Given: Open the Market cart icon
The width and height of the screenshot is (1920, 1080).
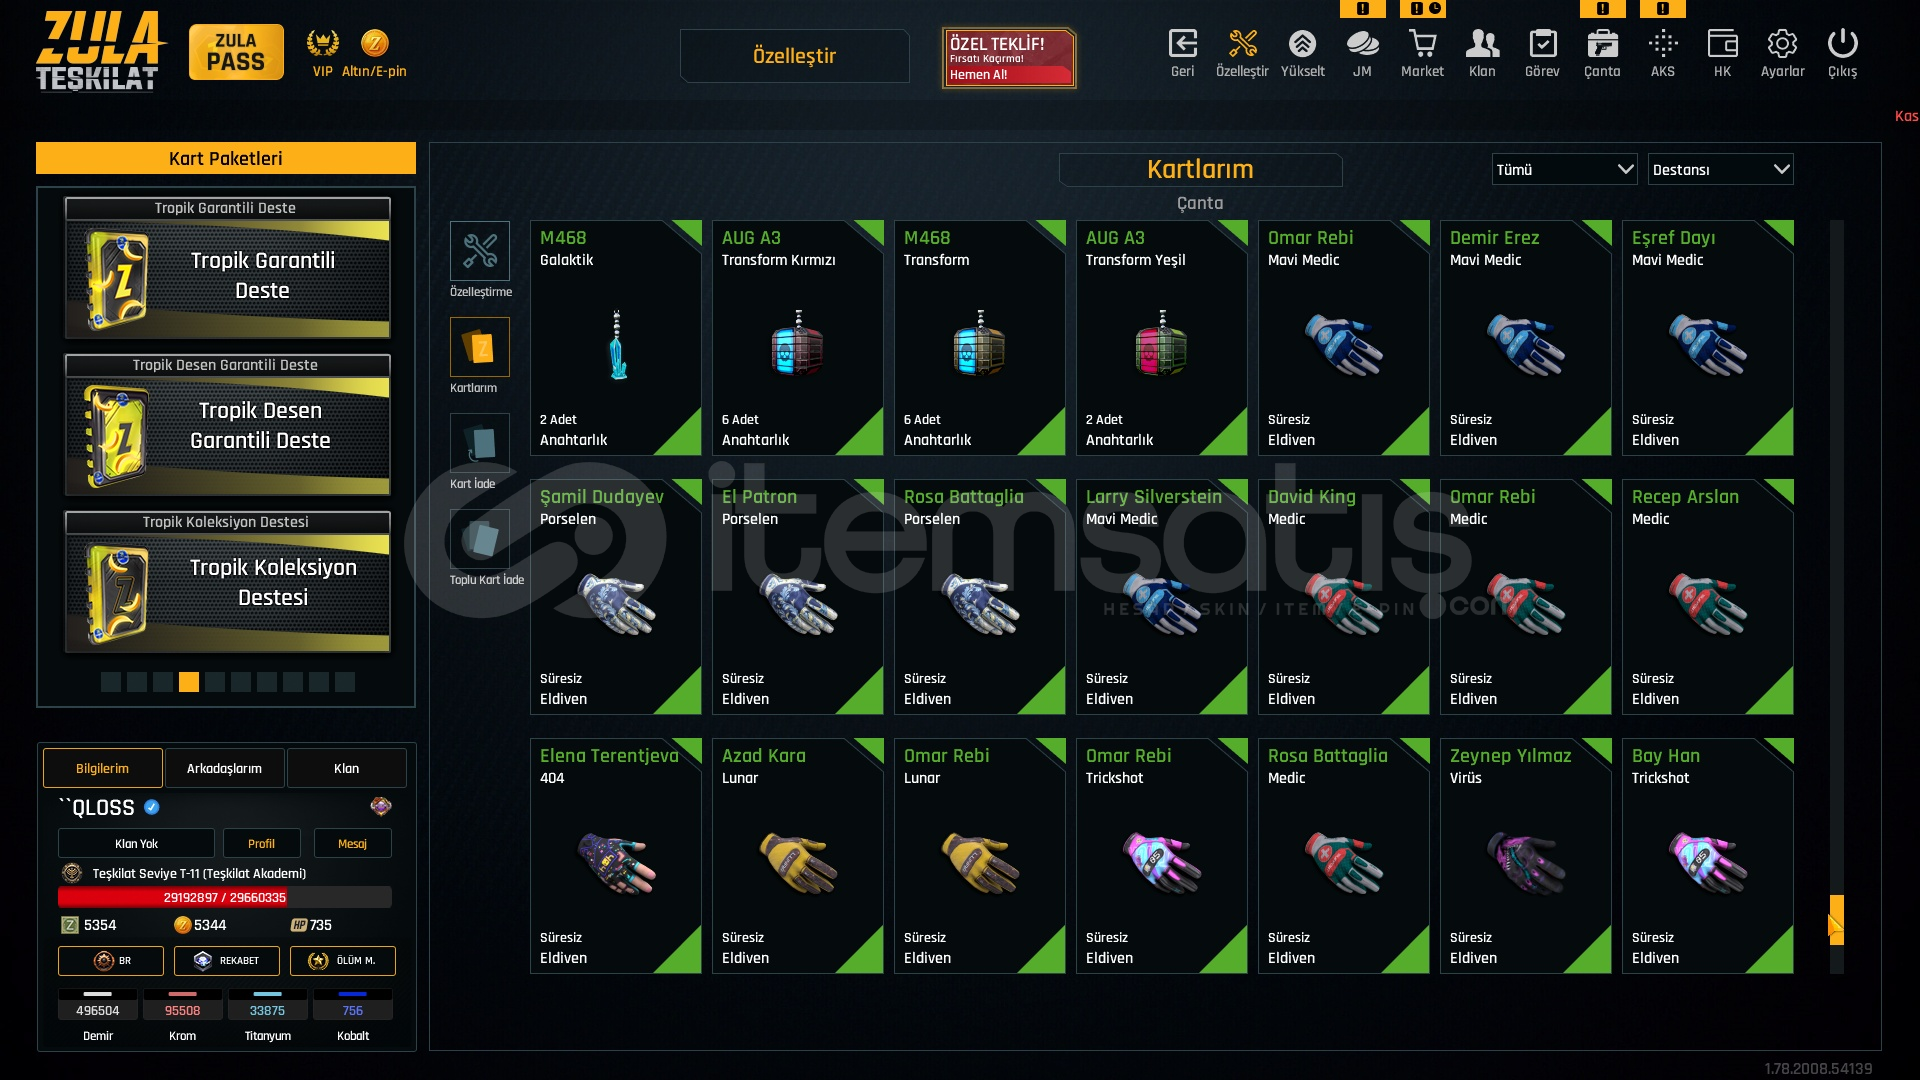Looking at the screenshot, I should (1422, 45).
